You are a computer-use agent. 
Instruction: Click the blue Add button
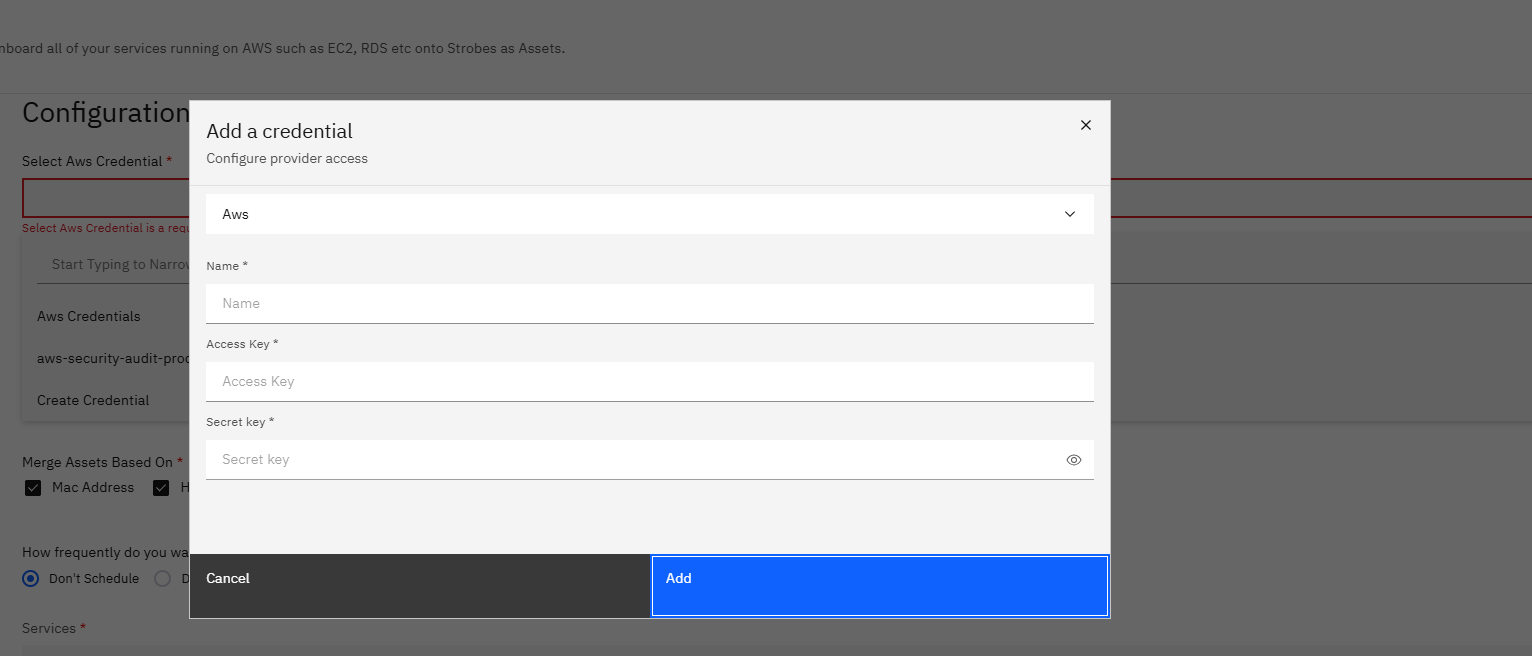click(880, 586)
